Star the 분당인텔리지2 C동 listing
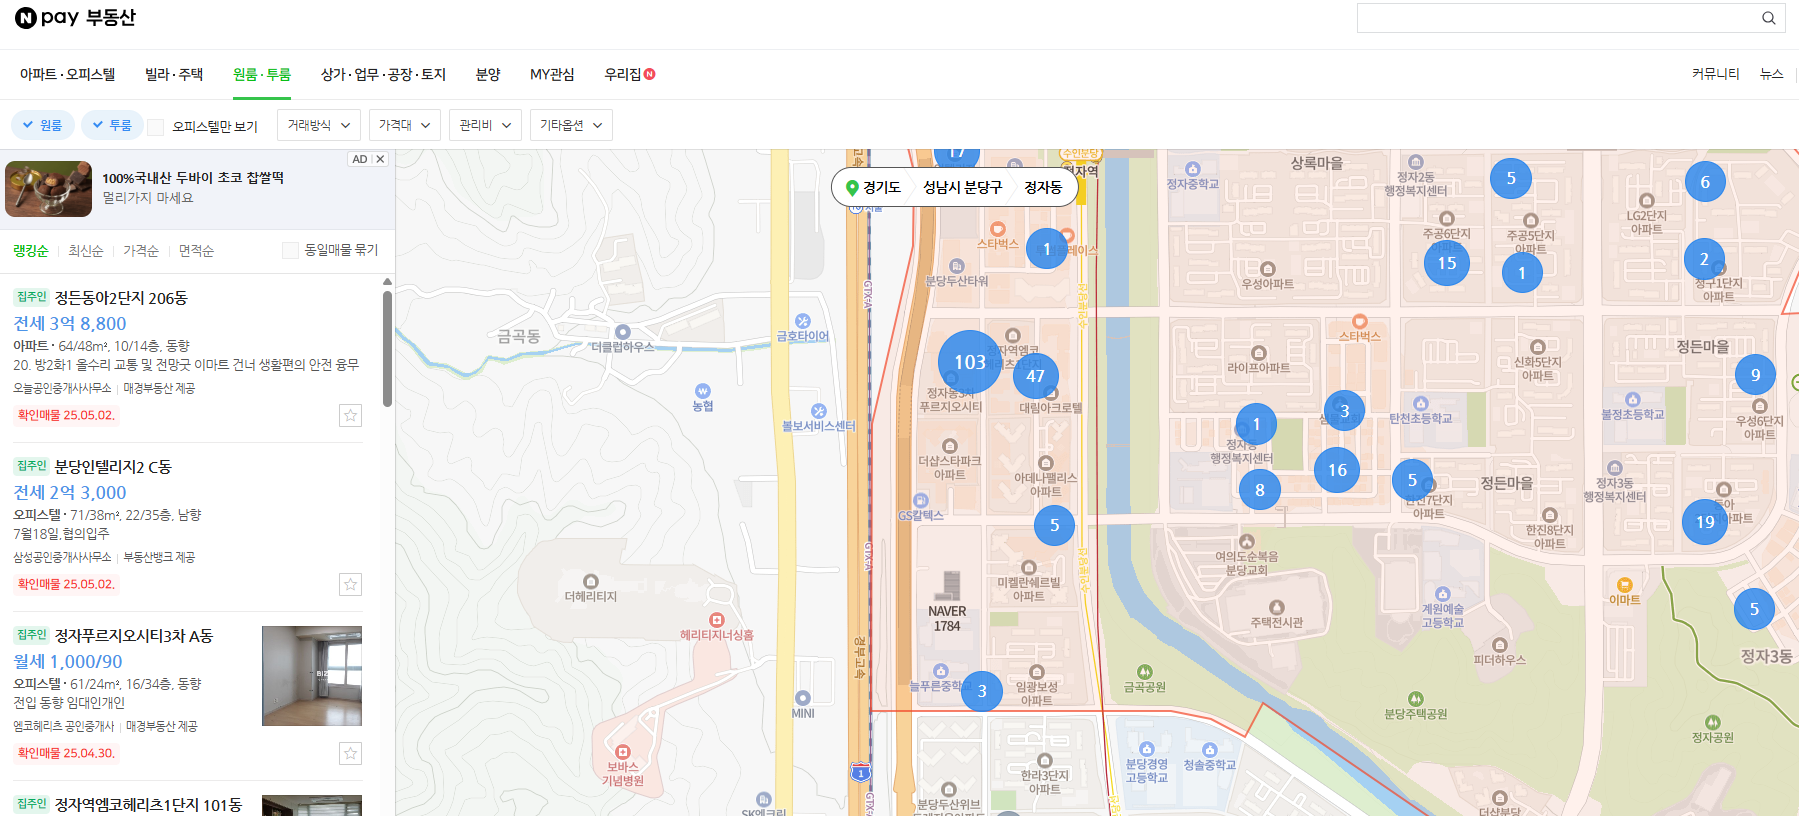 point(350,584)
